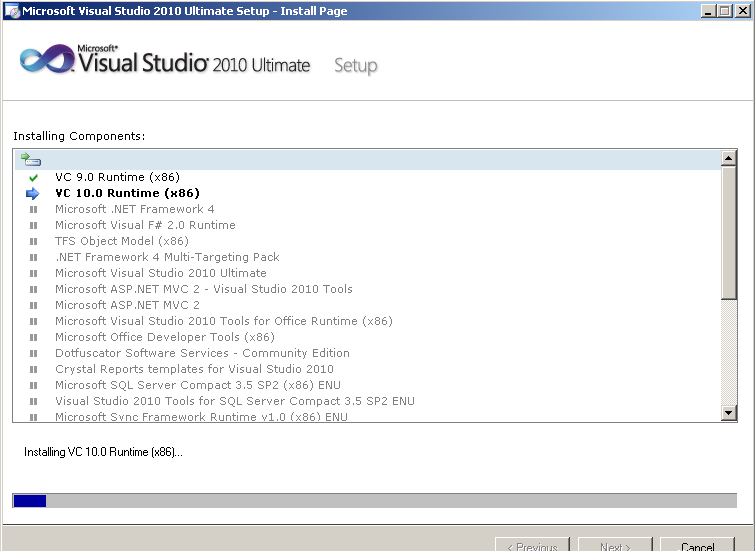Click pending icon beside Tools for Office Runtime (x86)
The height and width of the screenshot is (551, 755).
pos(33,321)
